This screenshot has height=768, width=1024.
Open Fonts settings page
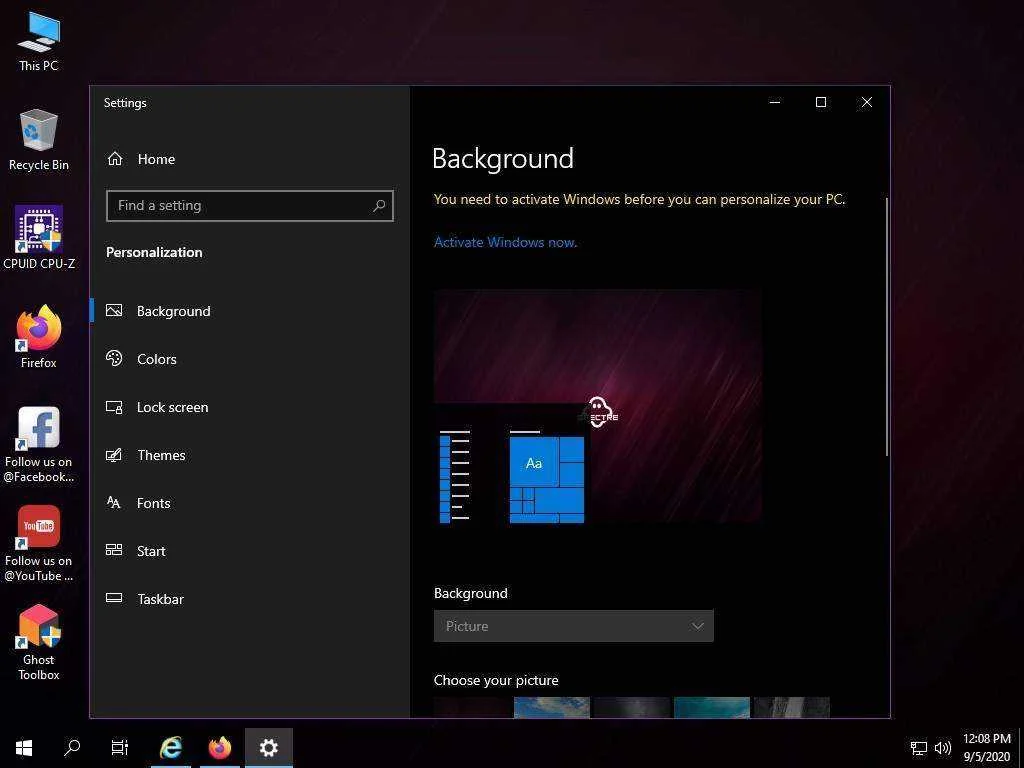coord(249,503)
